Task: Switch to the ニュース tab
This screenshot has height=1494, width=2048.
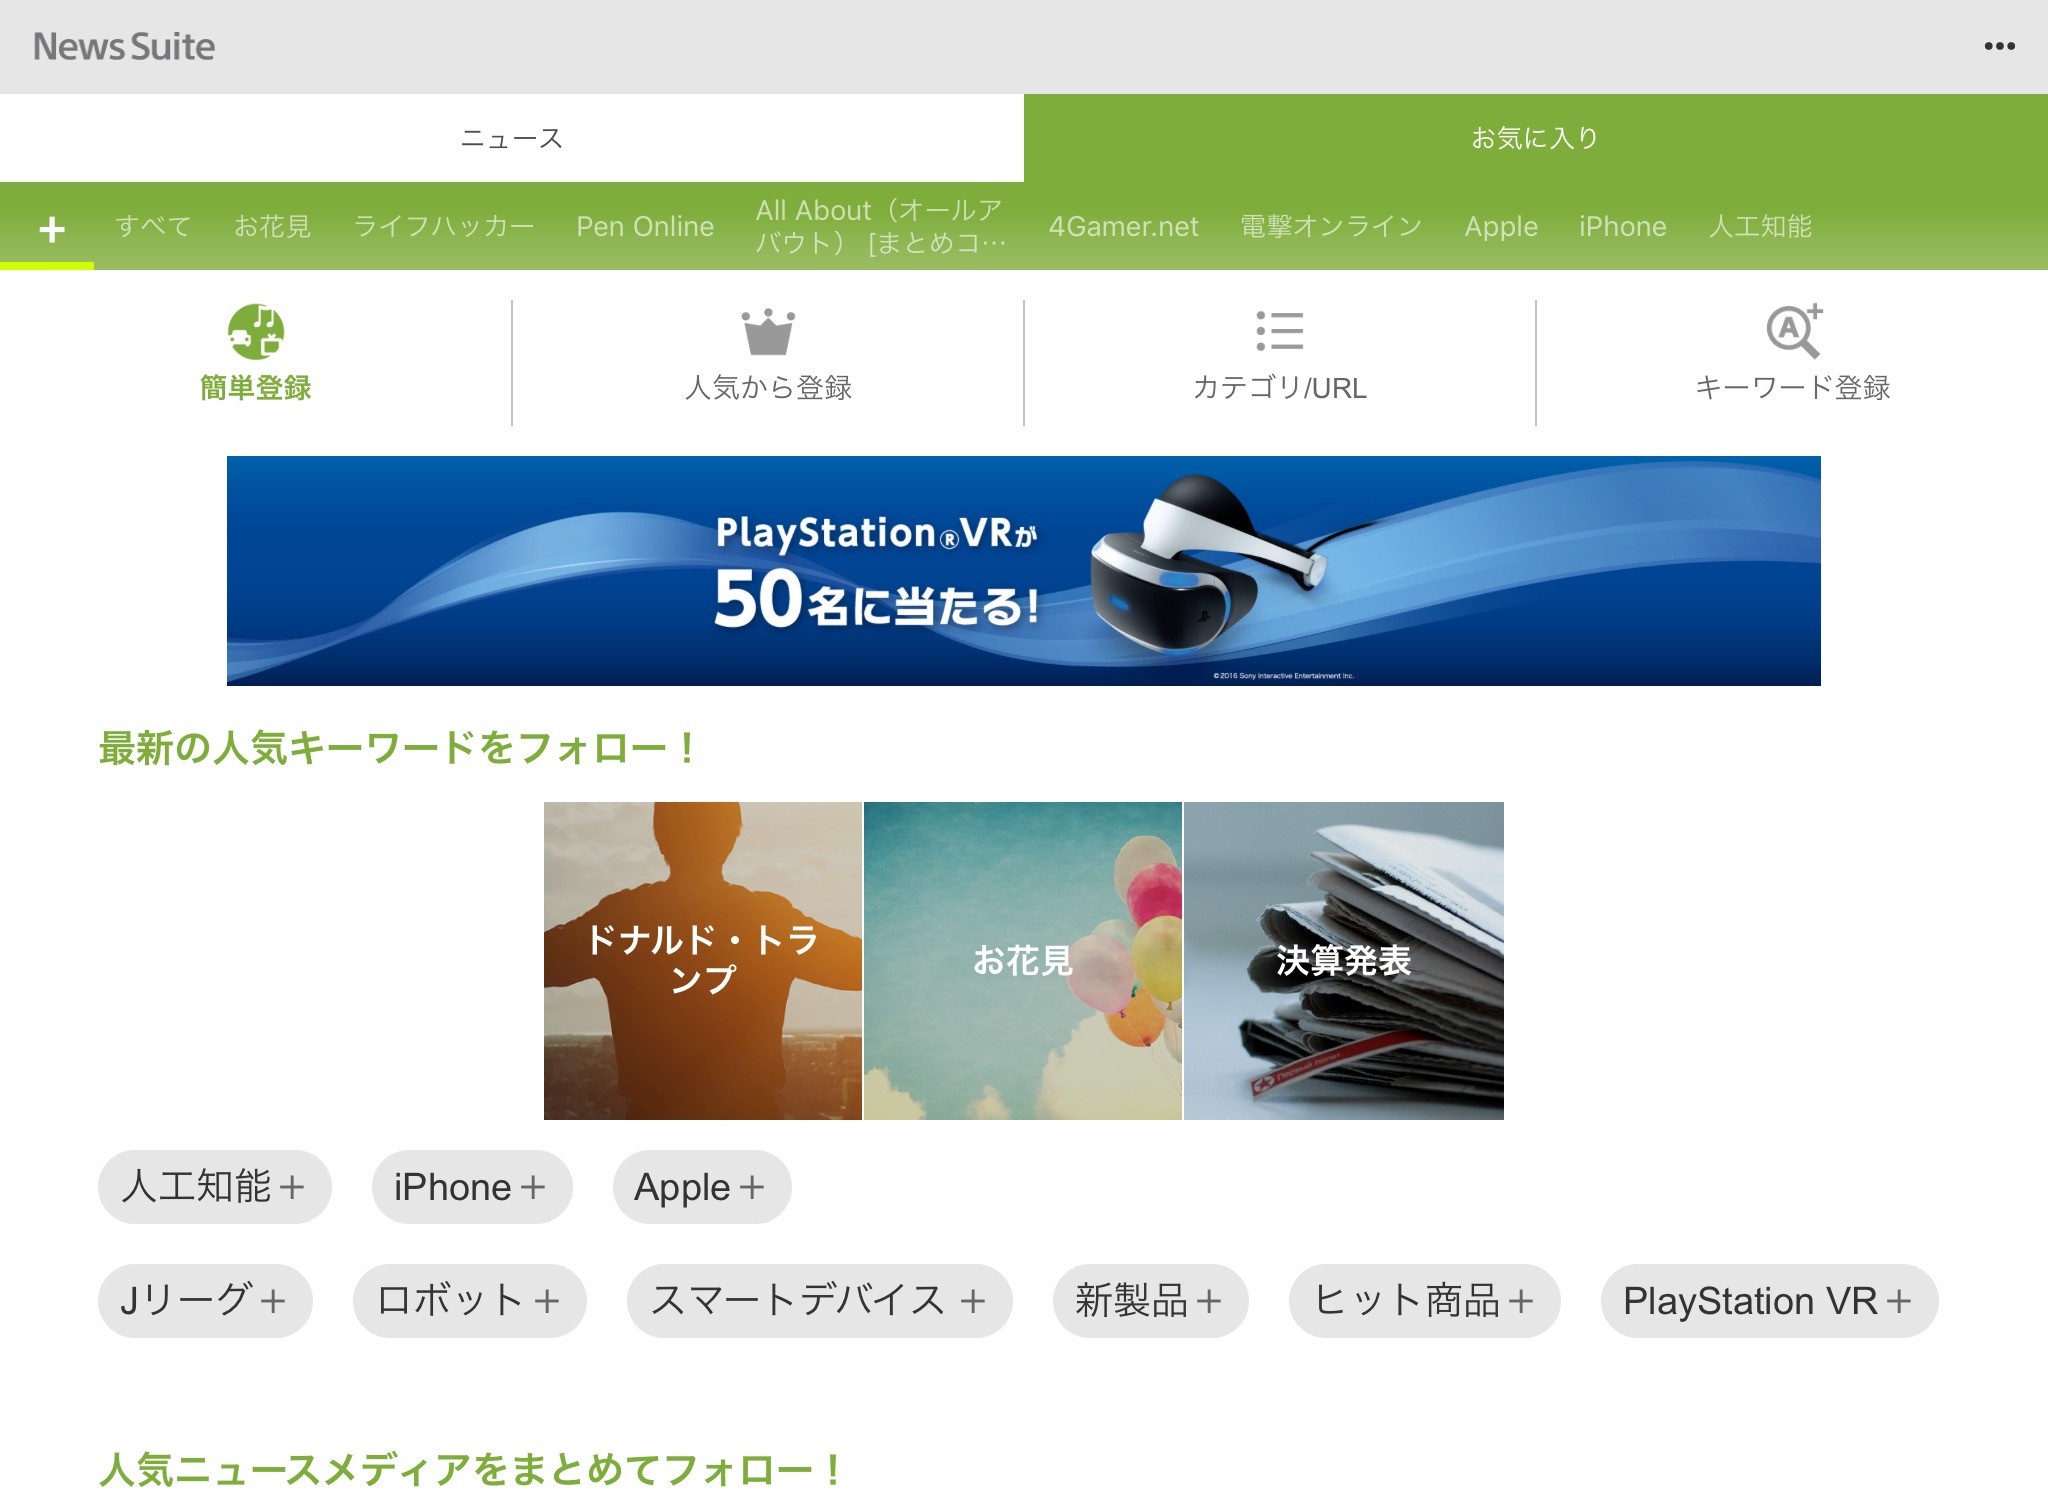Action: pos(512,138)
